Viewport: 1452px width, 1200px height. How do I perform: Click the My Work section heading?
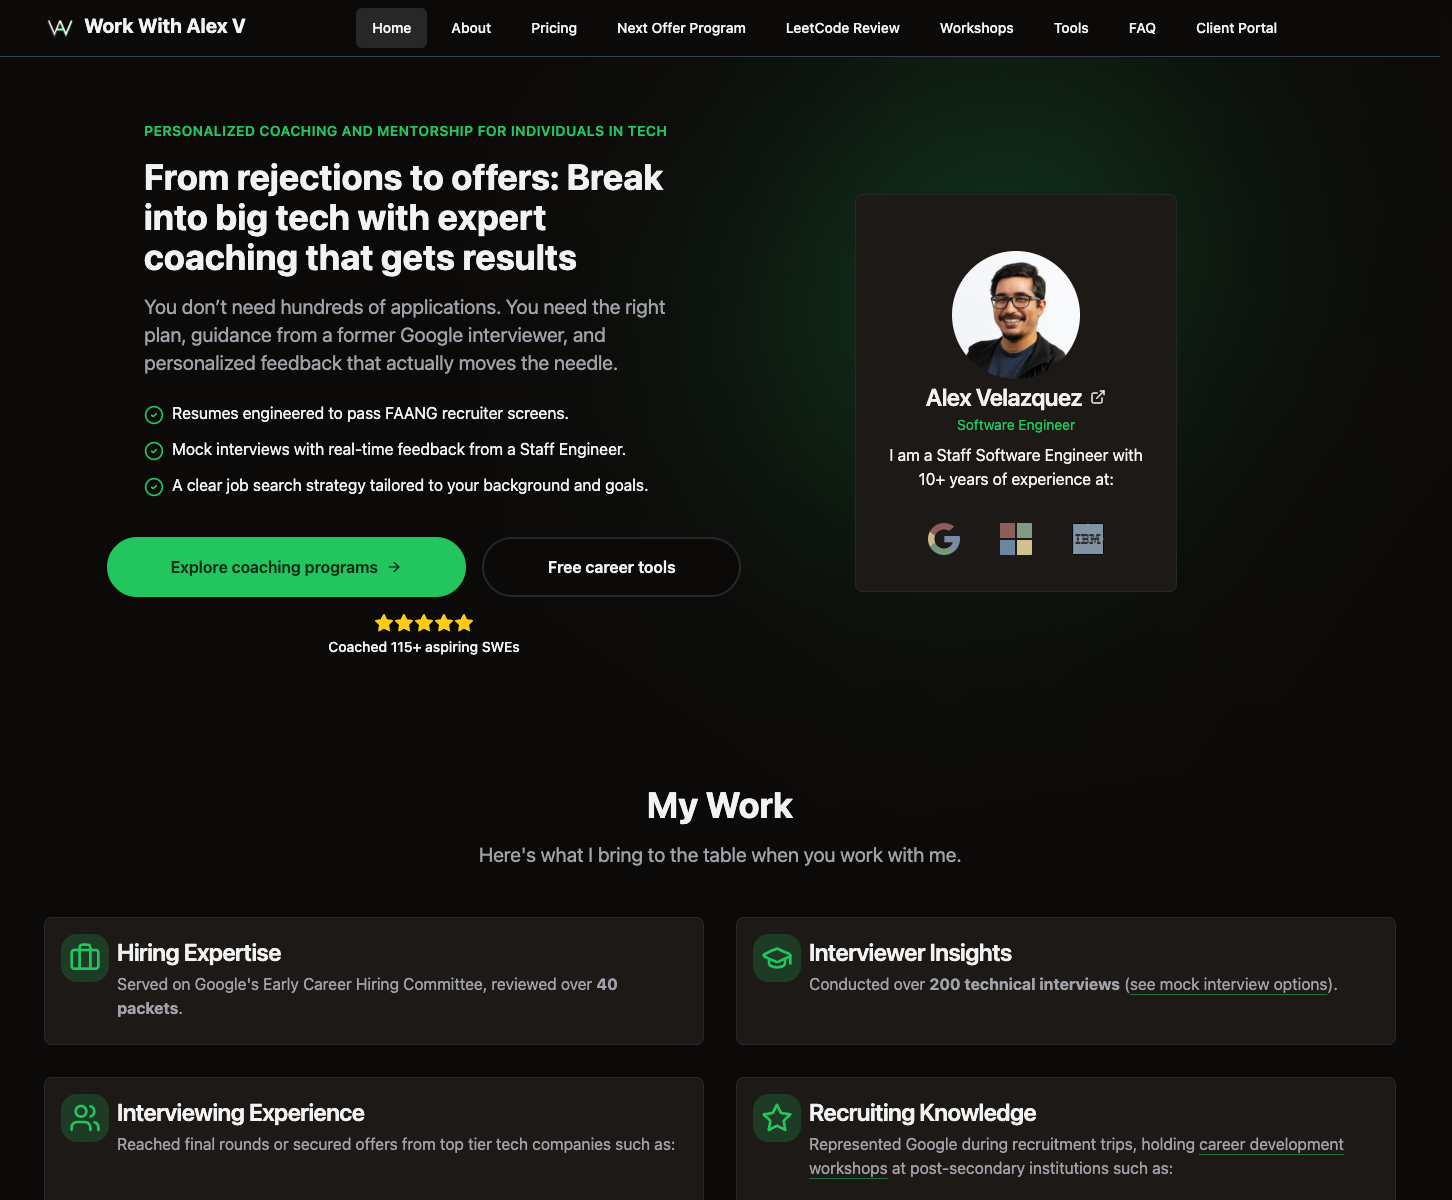click(x=720, y=806)
